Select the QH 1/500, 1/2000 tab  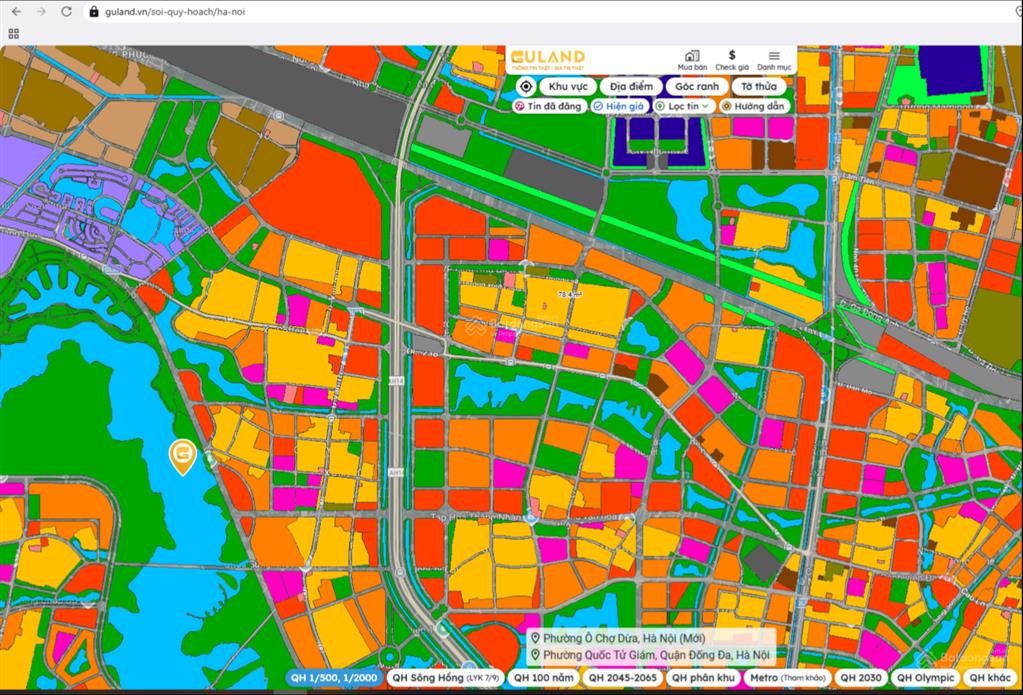coord(334,677)
